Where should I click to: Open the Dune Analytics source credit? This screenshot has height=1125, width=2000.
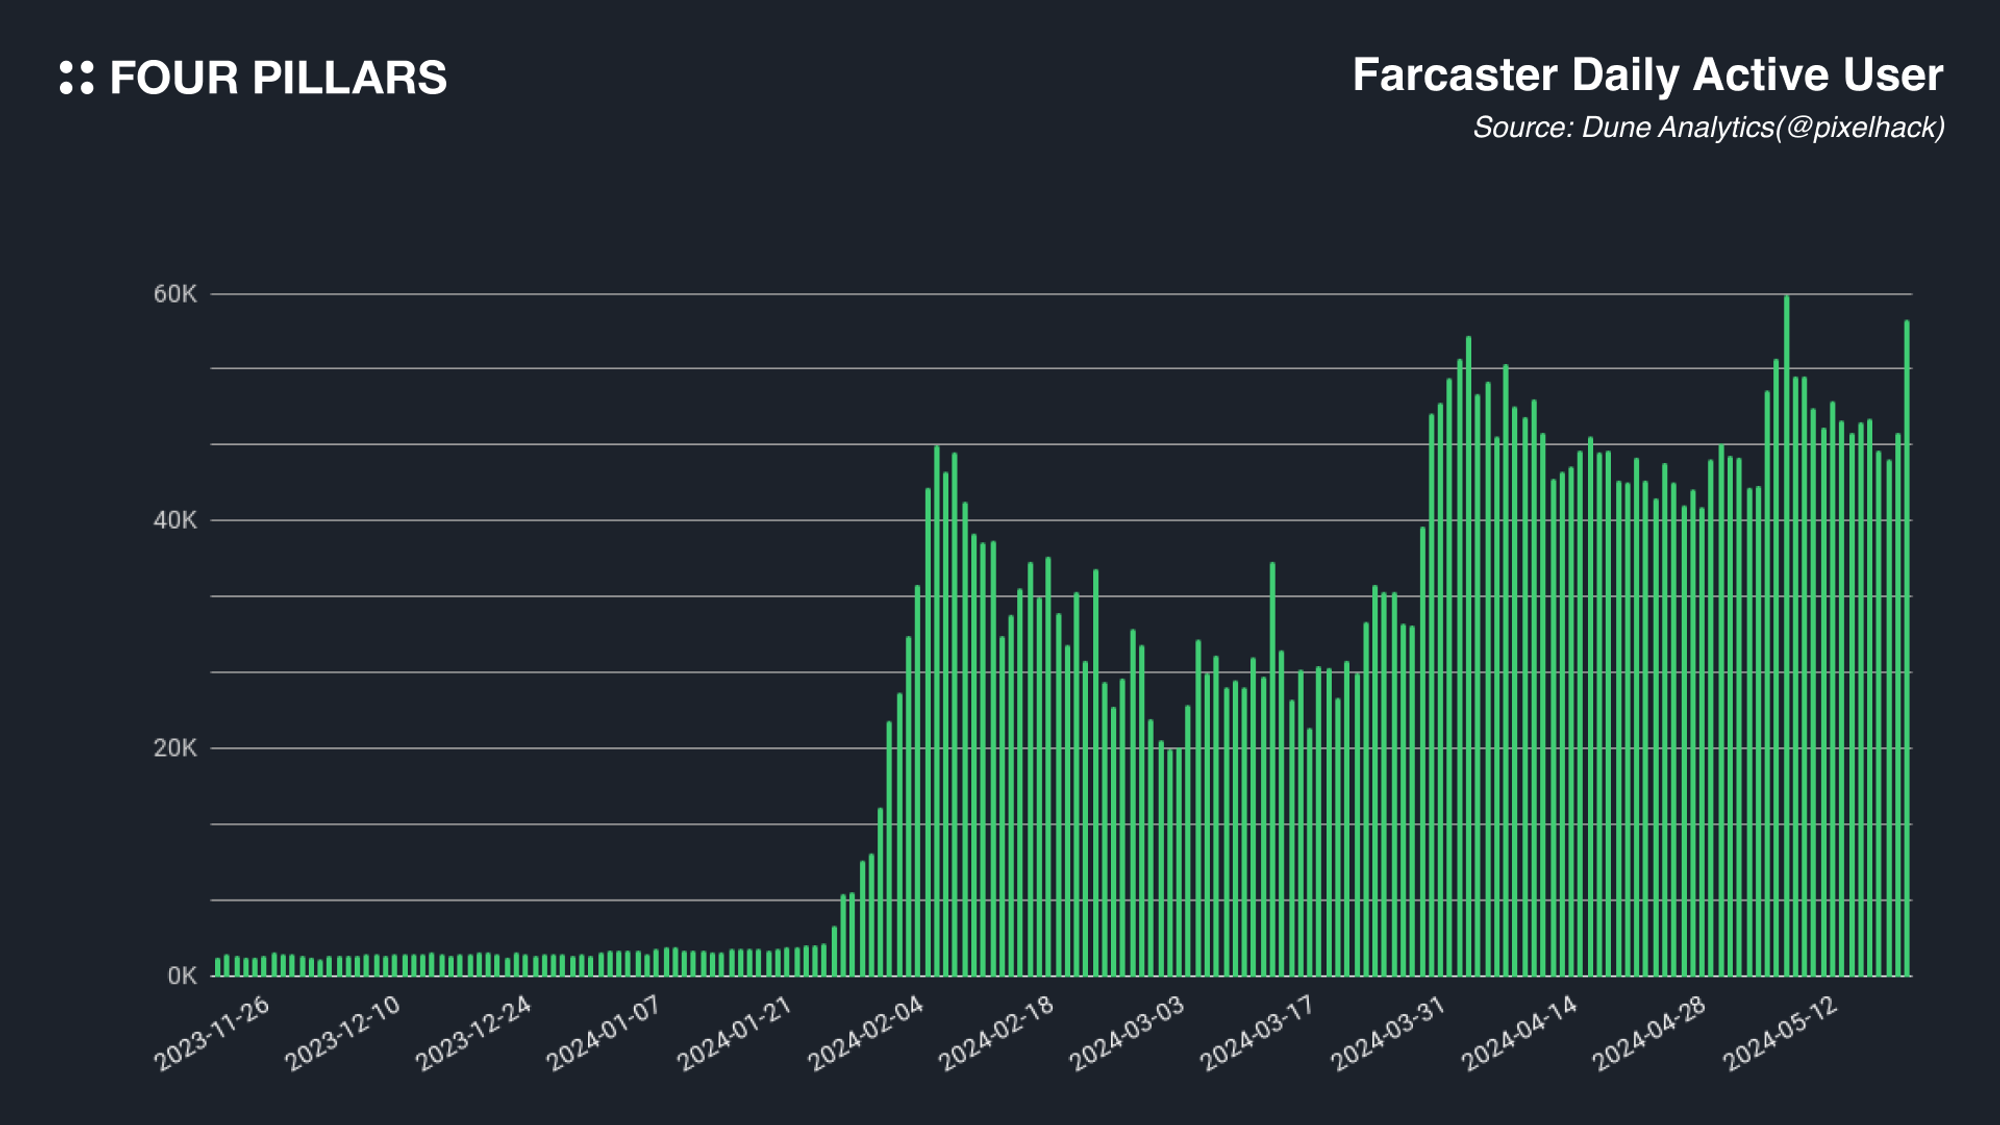1708,128
